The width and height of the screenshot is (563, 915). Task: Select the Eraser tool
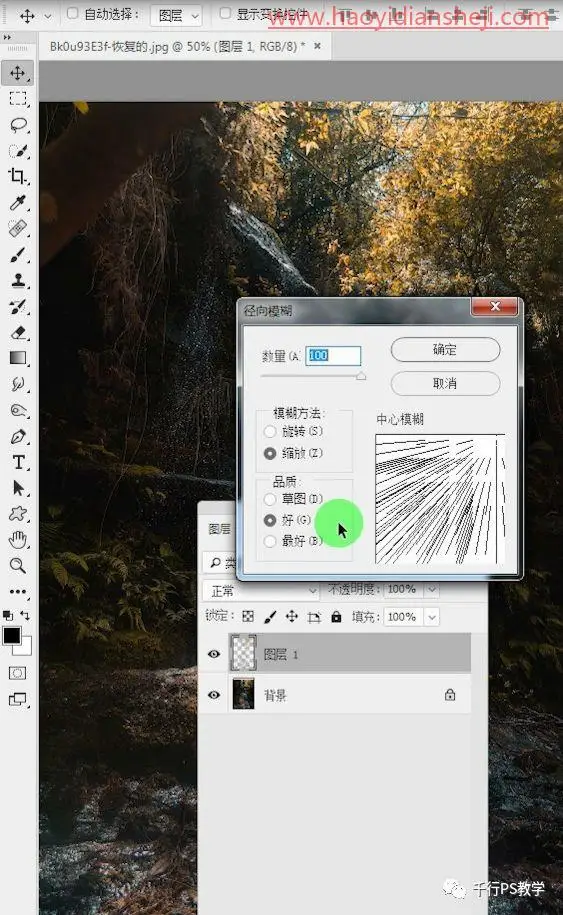(x=18, y=332)
